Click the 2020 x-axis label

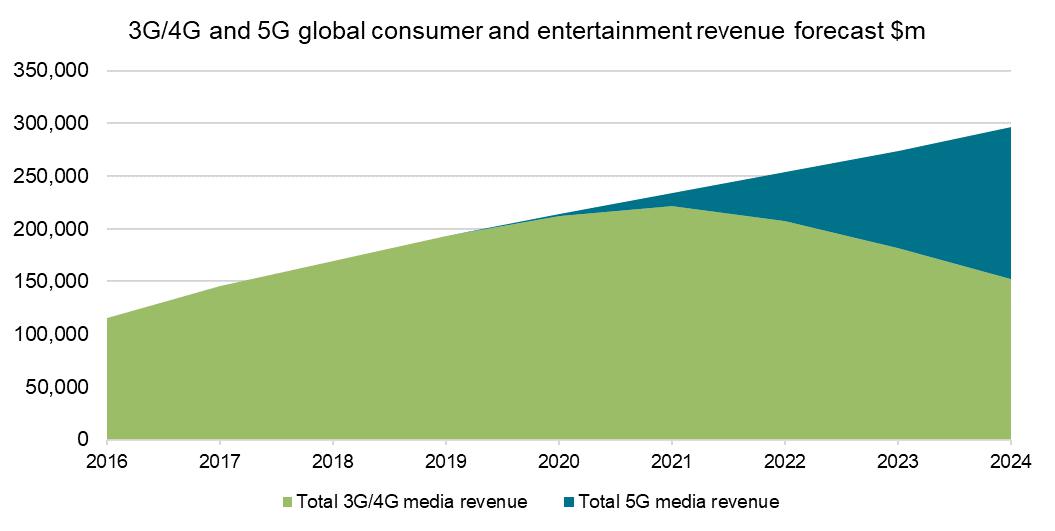[559, 462]
